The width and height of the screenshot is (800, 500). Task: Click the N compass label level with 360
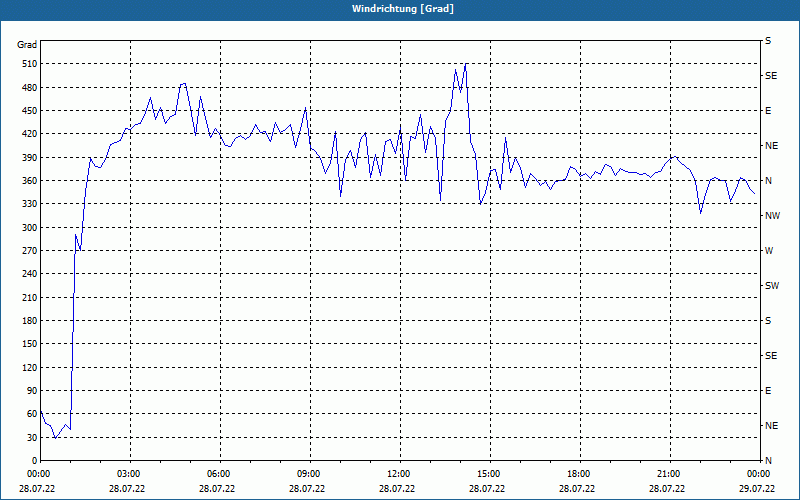[x=768, y=181]
